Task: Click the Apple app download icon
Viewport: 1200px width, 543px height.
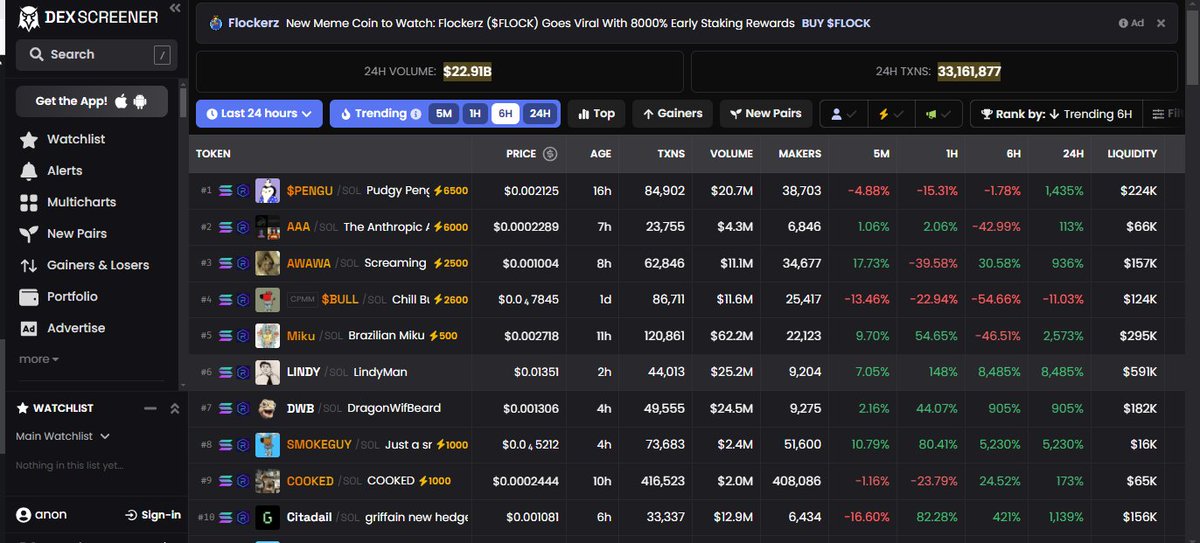Action: pyautogui.click(x=122, y=101)
